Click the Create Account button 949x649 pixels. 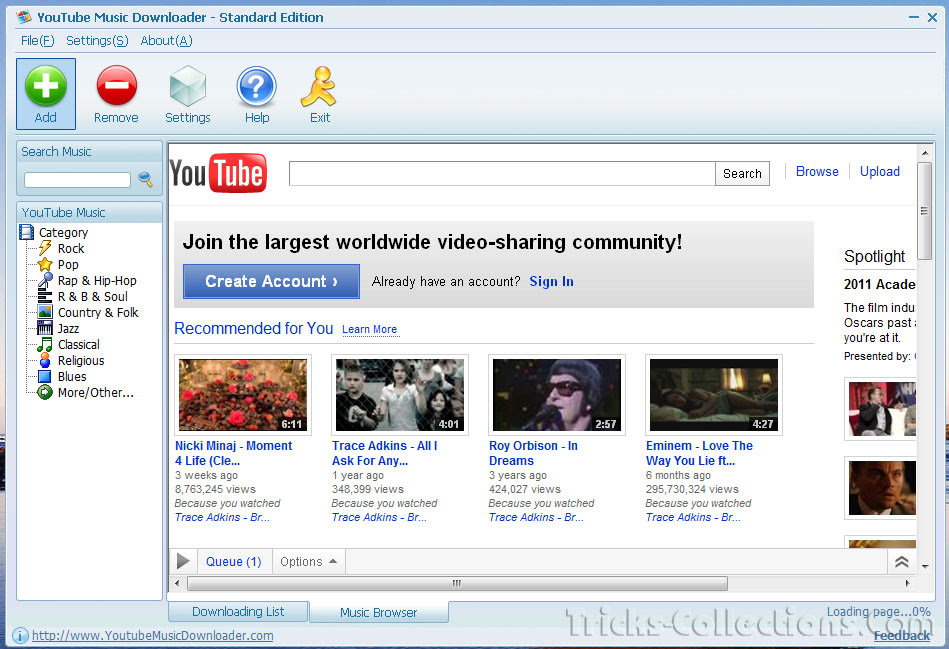(271, 282)
